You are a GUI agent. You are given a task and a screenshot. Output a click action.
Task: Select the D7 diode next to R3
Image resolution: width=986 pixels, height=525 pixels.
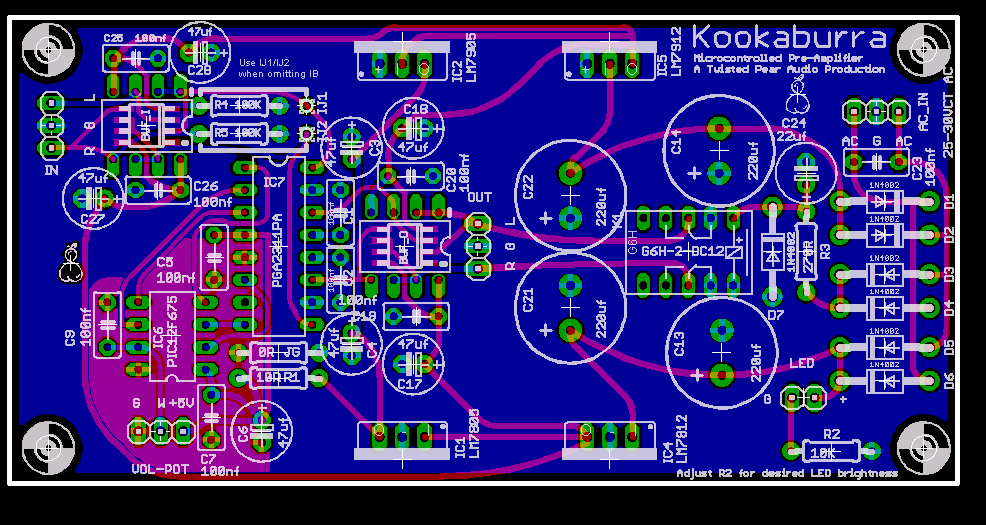coord(772,250)
